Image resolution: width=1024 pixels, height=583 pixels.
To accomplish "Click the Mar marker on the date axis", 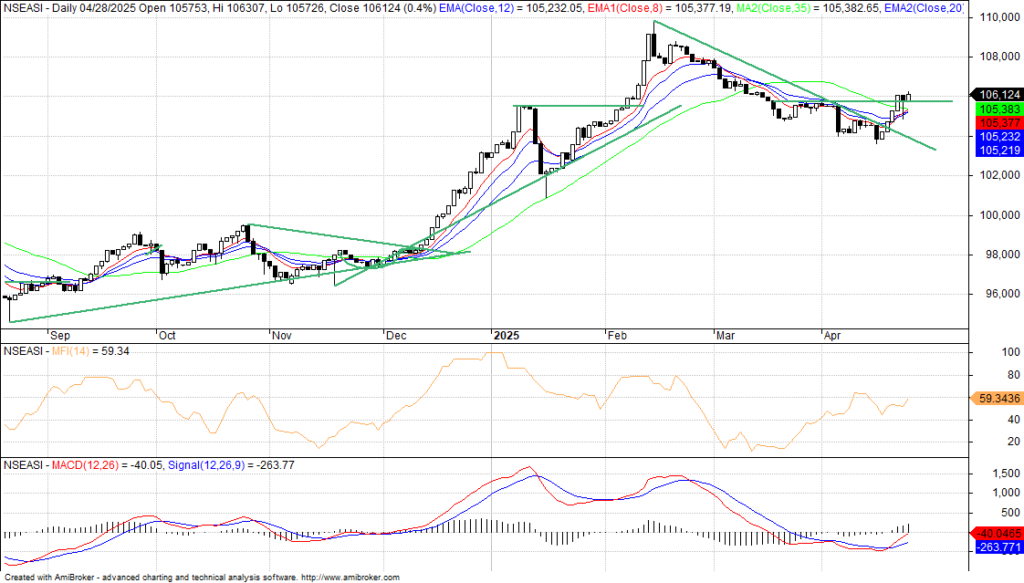I will click(725, 336).
